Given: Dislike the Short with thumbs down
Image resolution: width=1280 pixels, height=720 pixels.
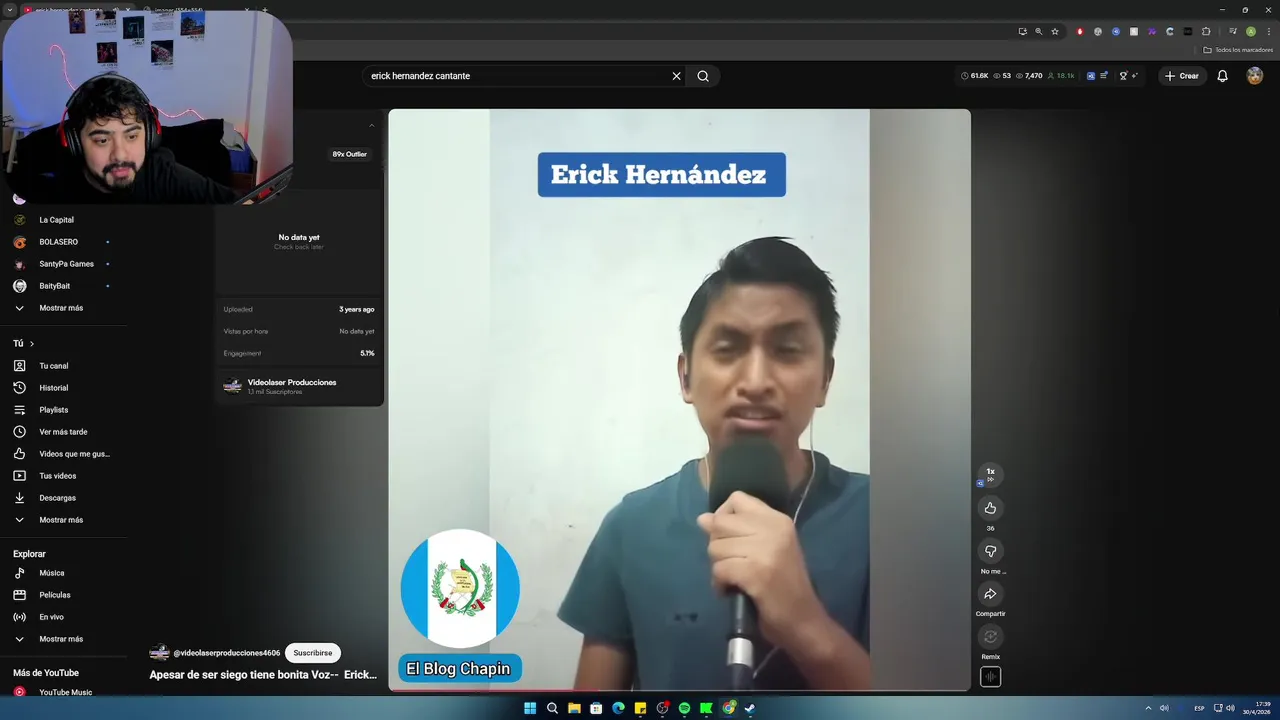Looking at the screenshot, I should tap(990, 551).
